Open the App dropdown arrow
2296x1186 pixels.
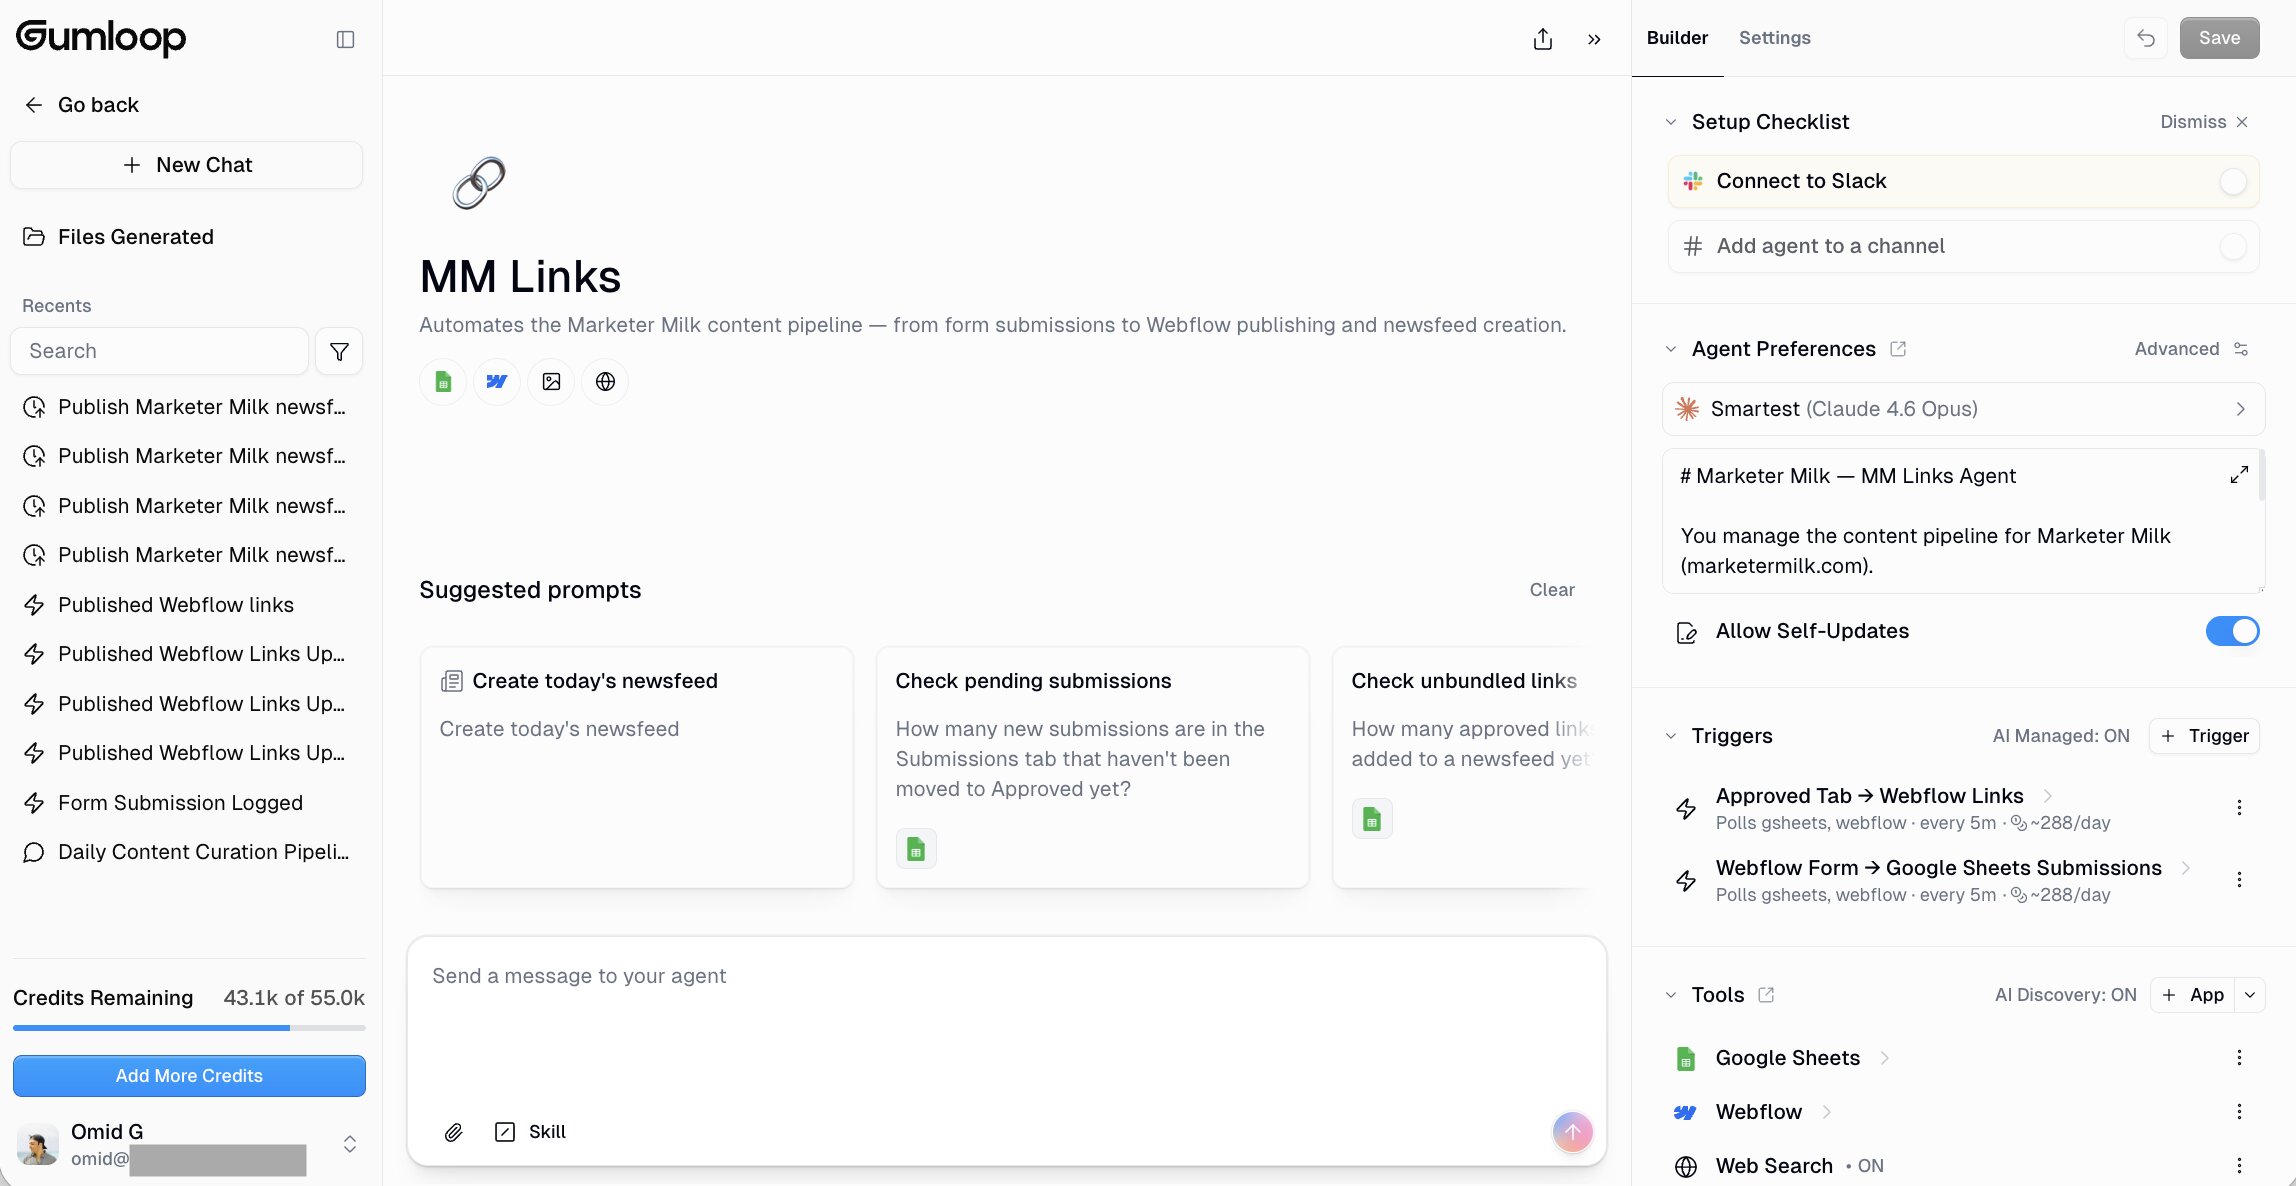(x=2250, y=995)
